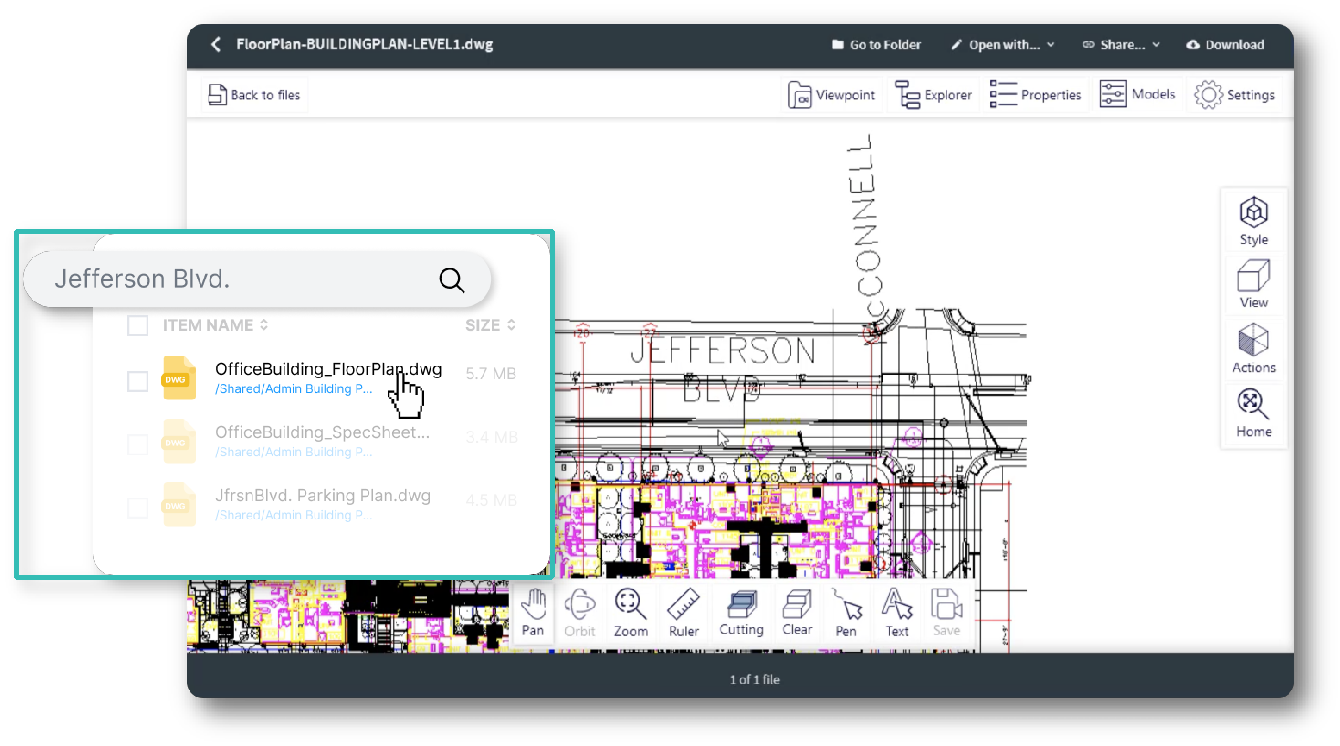Download the current DWG file
This screenshot has height=746, width=1340.
(1225, 45)
